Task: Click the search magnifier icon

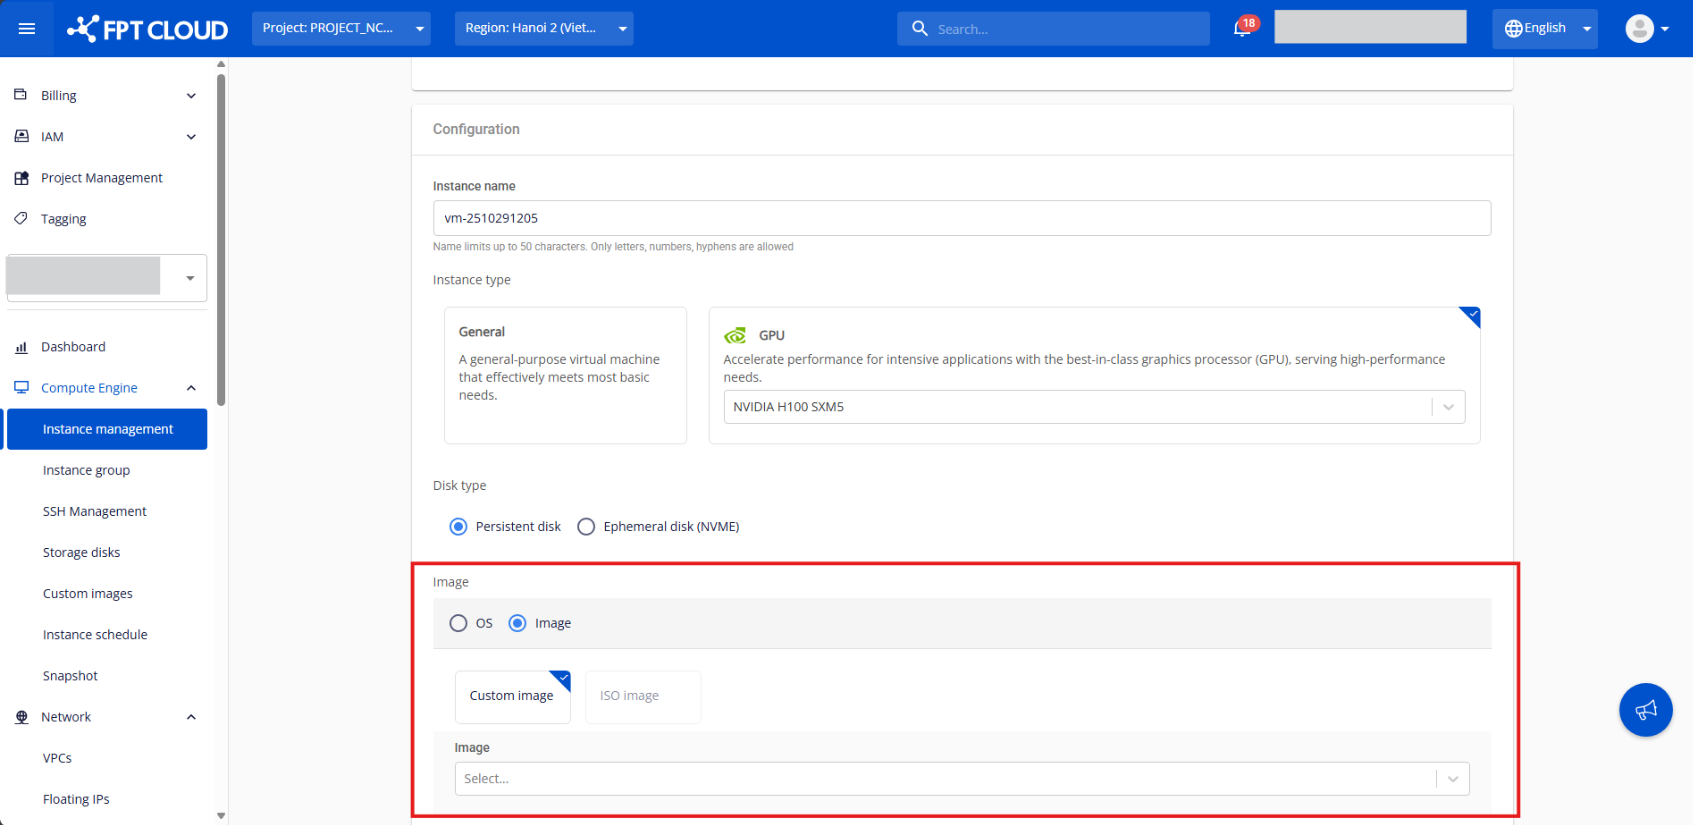Action: coord(920,29)
